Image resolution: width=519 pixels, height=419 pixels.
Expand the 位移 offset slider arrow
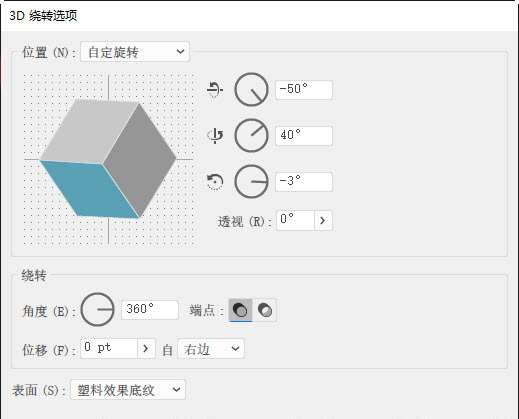[x=146, y=349]
